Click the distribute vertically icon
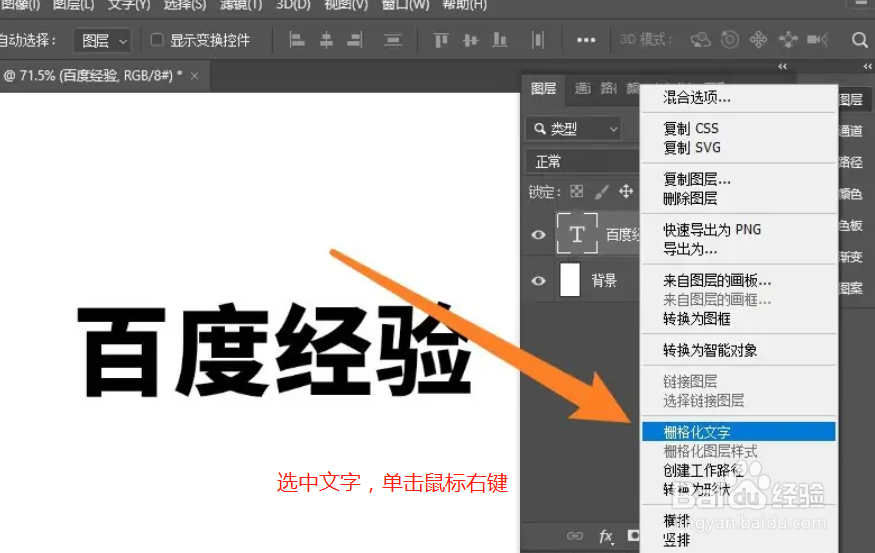The height and width of the screenshot is (553, 875). (393, 40)
